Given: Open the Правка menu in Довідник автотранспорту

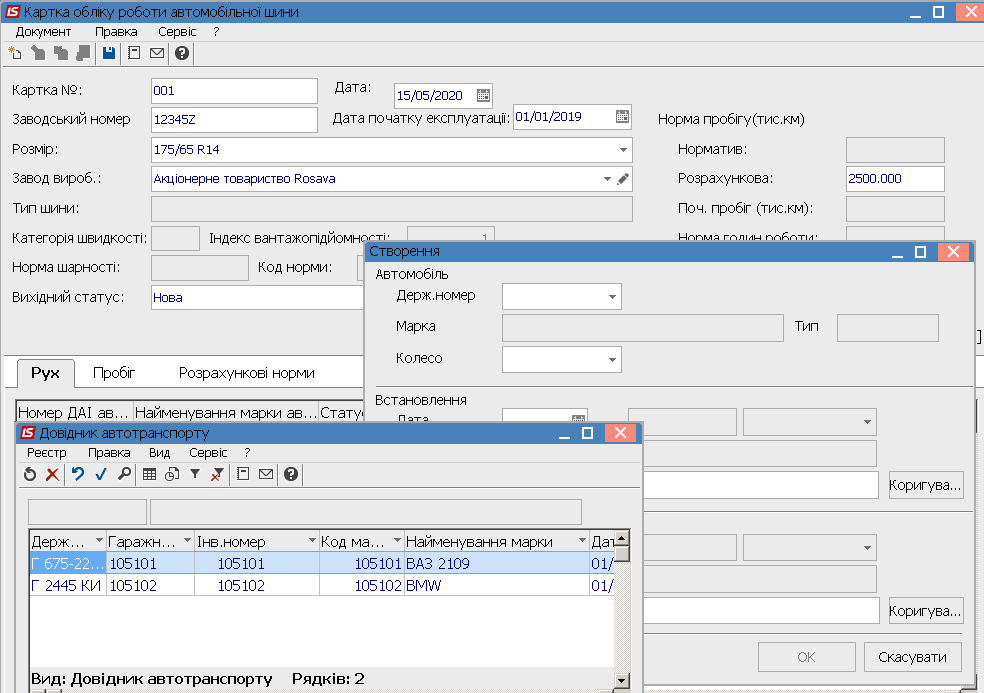Looking at the screenshot, I should (x=109, y=453).
